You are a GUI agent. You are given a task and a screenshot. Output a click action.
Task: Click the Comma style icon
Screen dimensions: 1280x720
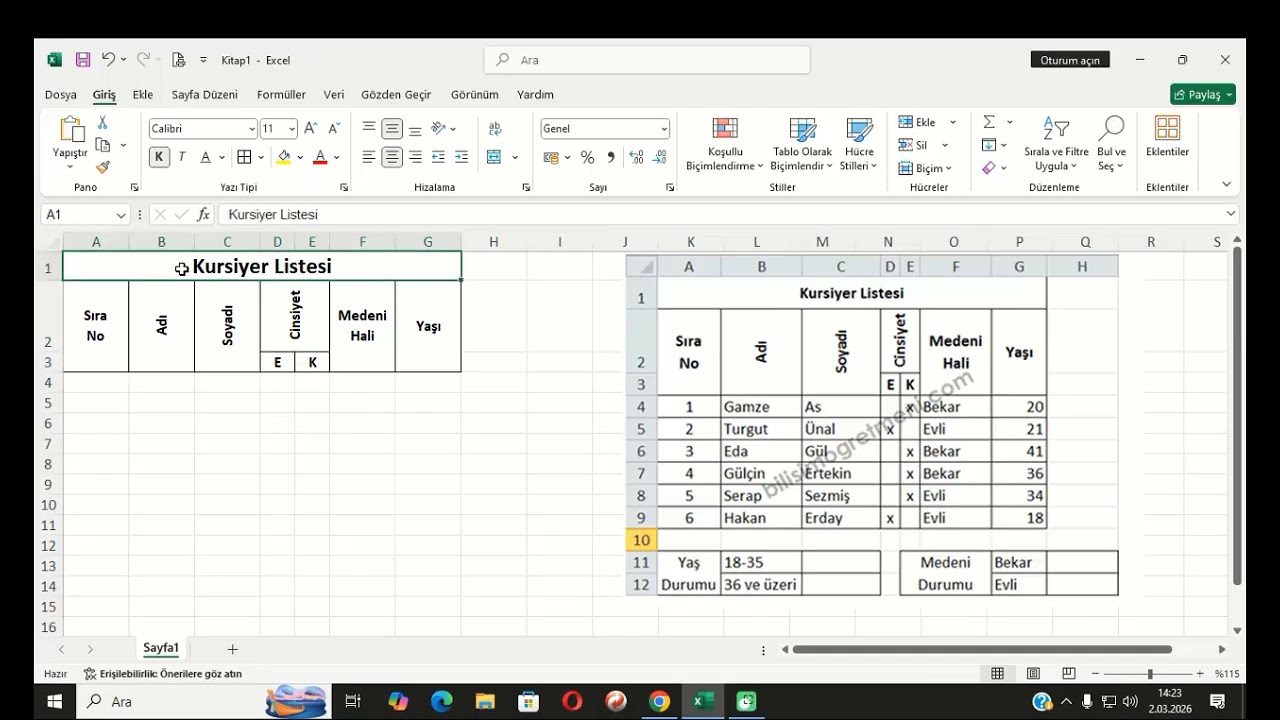coord(609,157)
